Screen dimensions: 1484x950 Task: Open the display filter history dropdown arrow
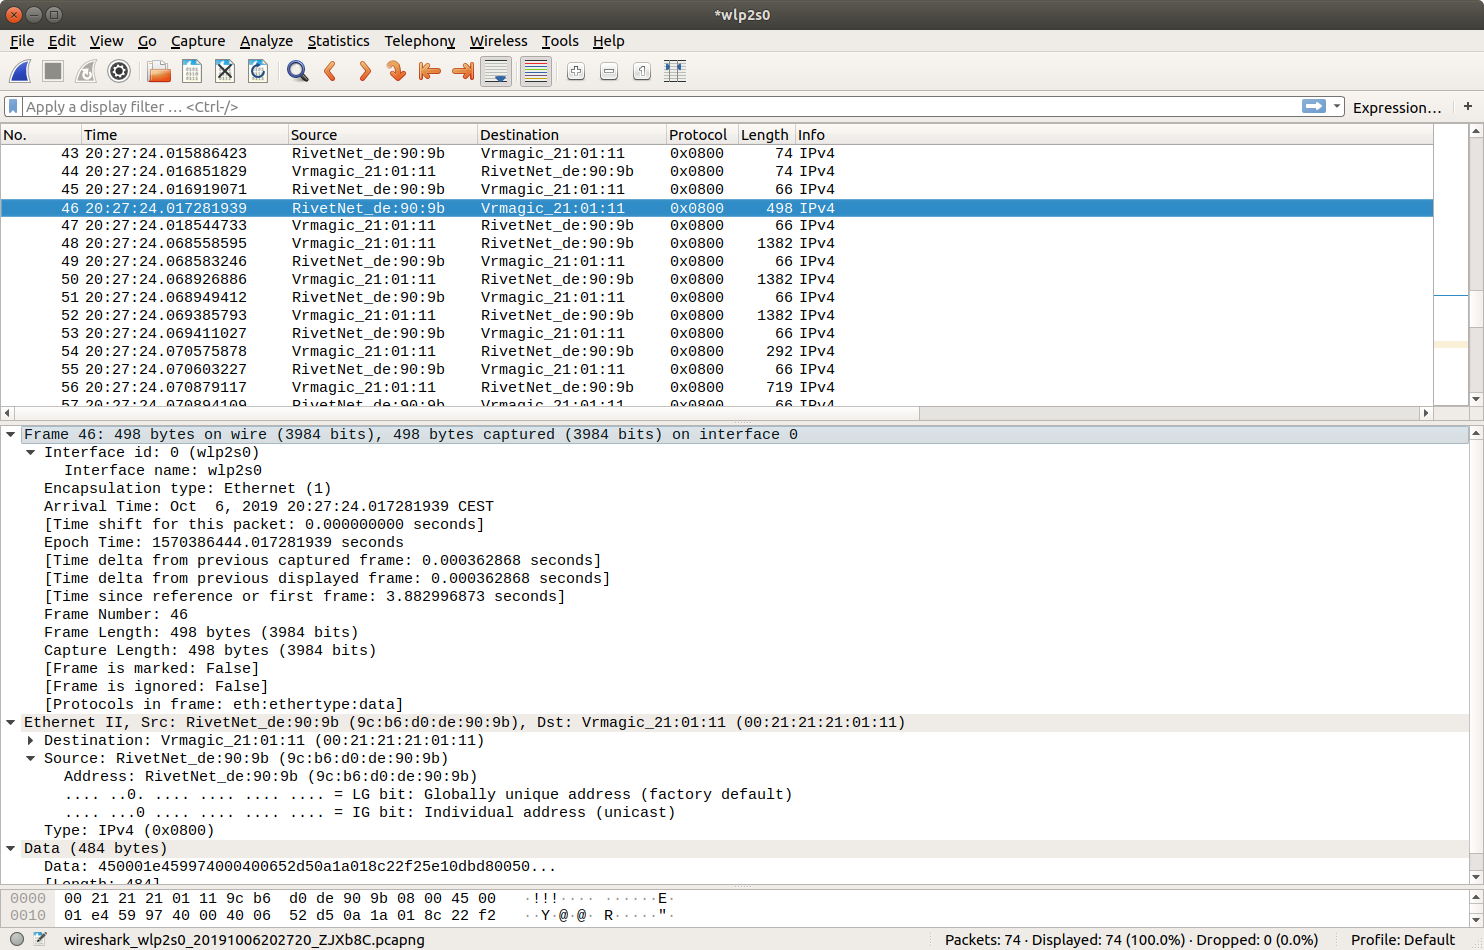(x=1337, y=106)
